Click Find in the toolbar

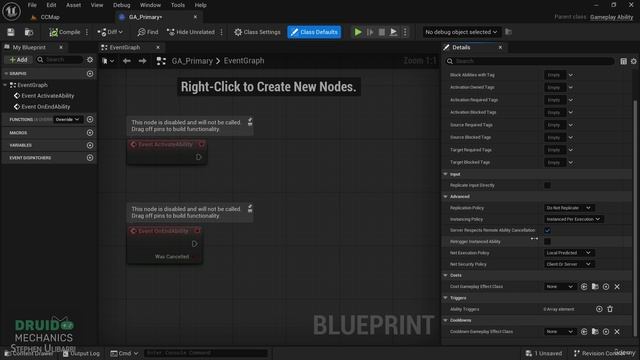148,32
